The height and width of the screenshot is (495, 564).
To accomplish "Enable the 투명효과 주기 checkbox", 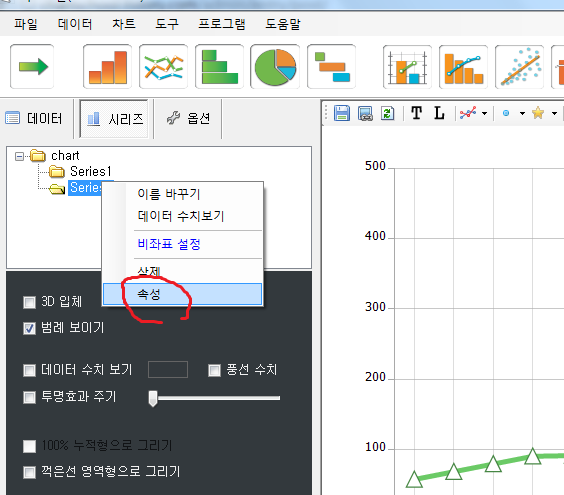I will 29,398.
